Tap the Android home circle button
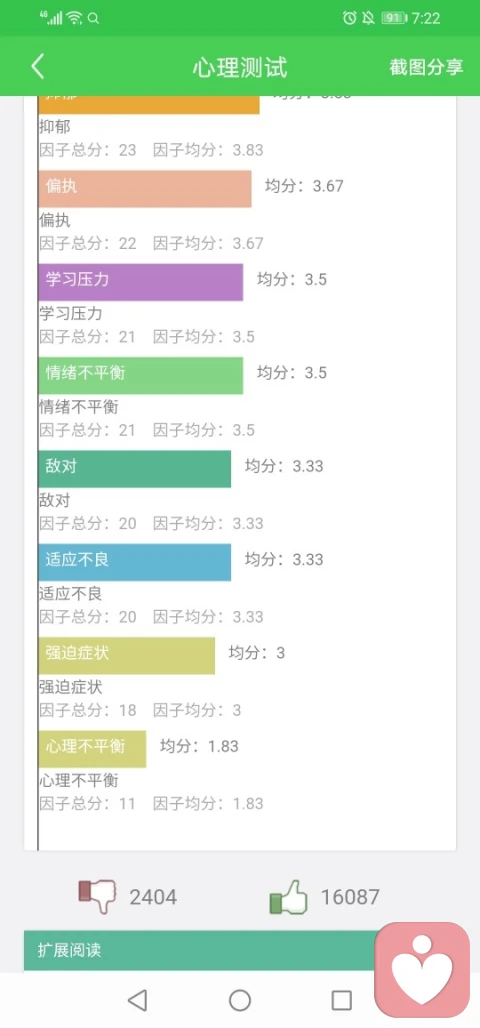This screenshot has width=480, height=1028. pos(240,1000)
